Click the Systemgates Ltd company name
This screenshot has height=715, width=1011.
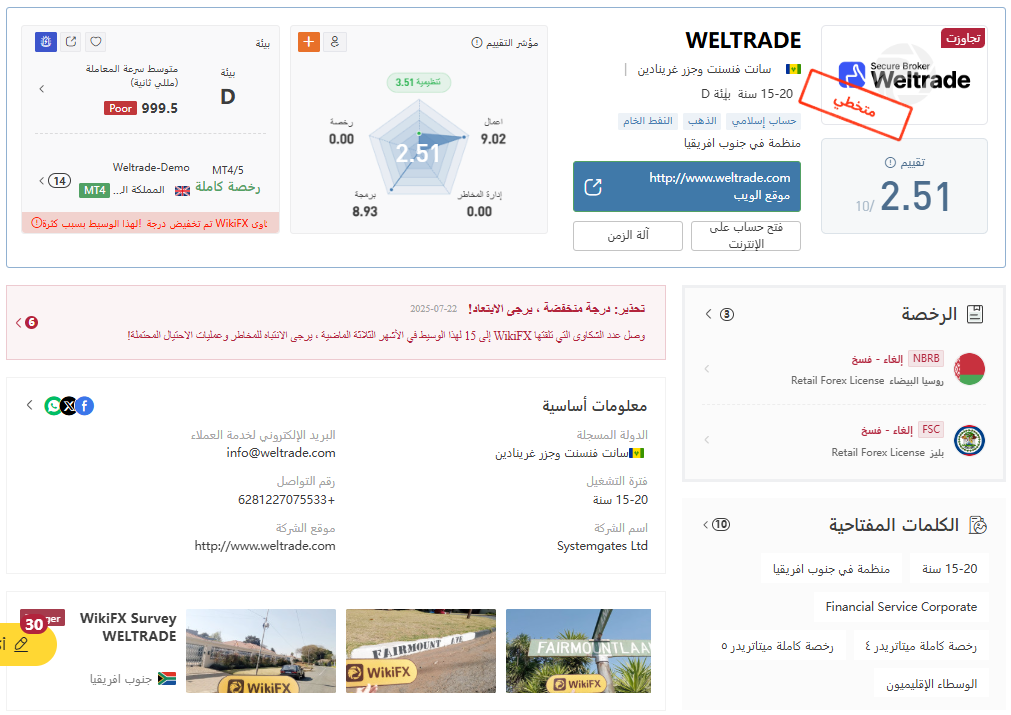click(x=602, y=546)
